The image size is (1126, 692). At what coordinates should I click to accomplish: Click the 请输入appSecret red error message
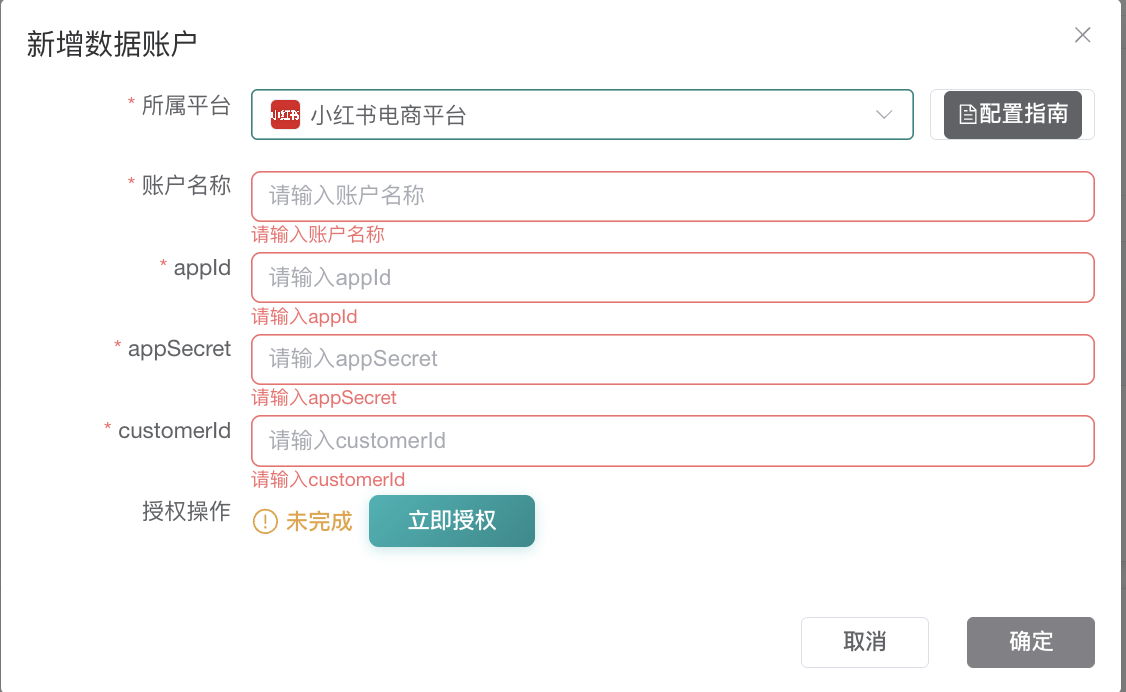324,398
